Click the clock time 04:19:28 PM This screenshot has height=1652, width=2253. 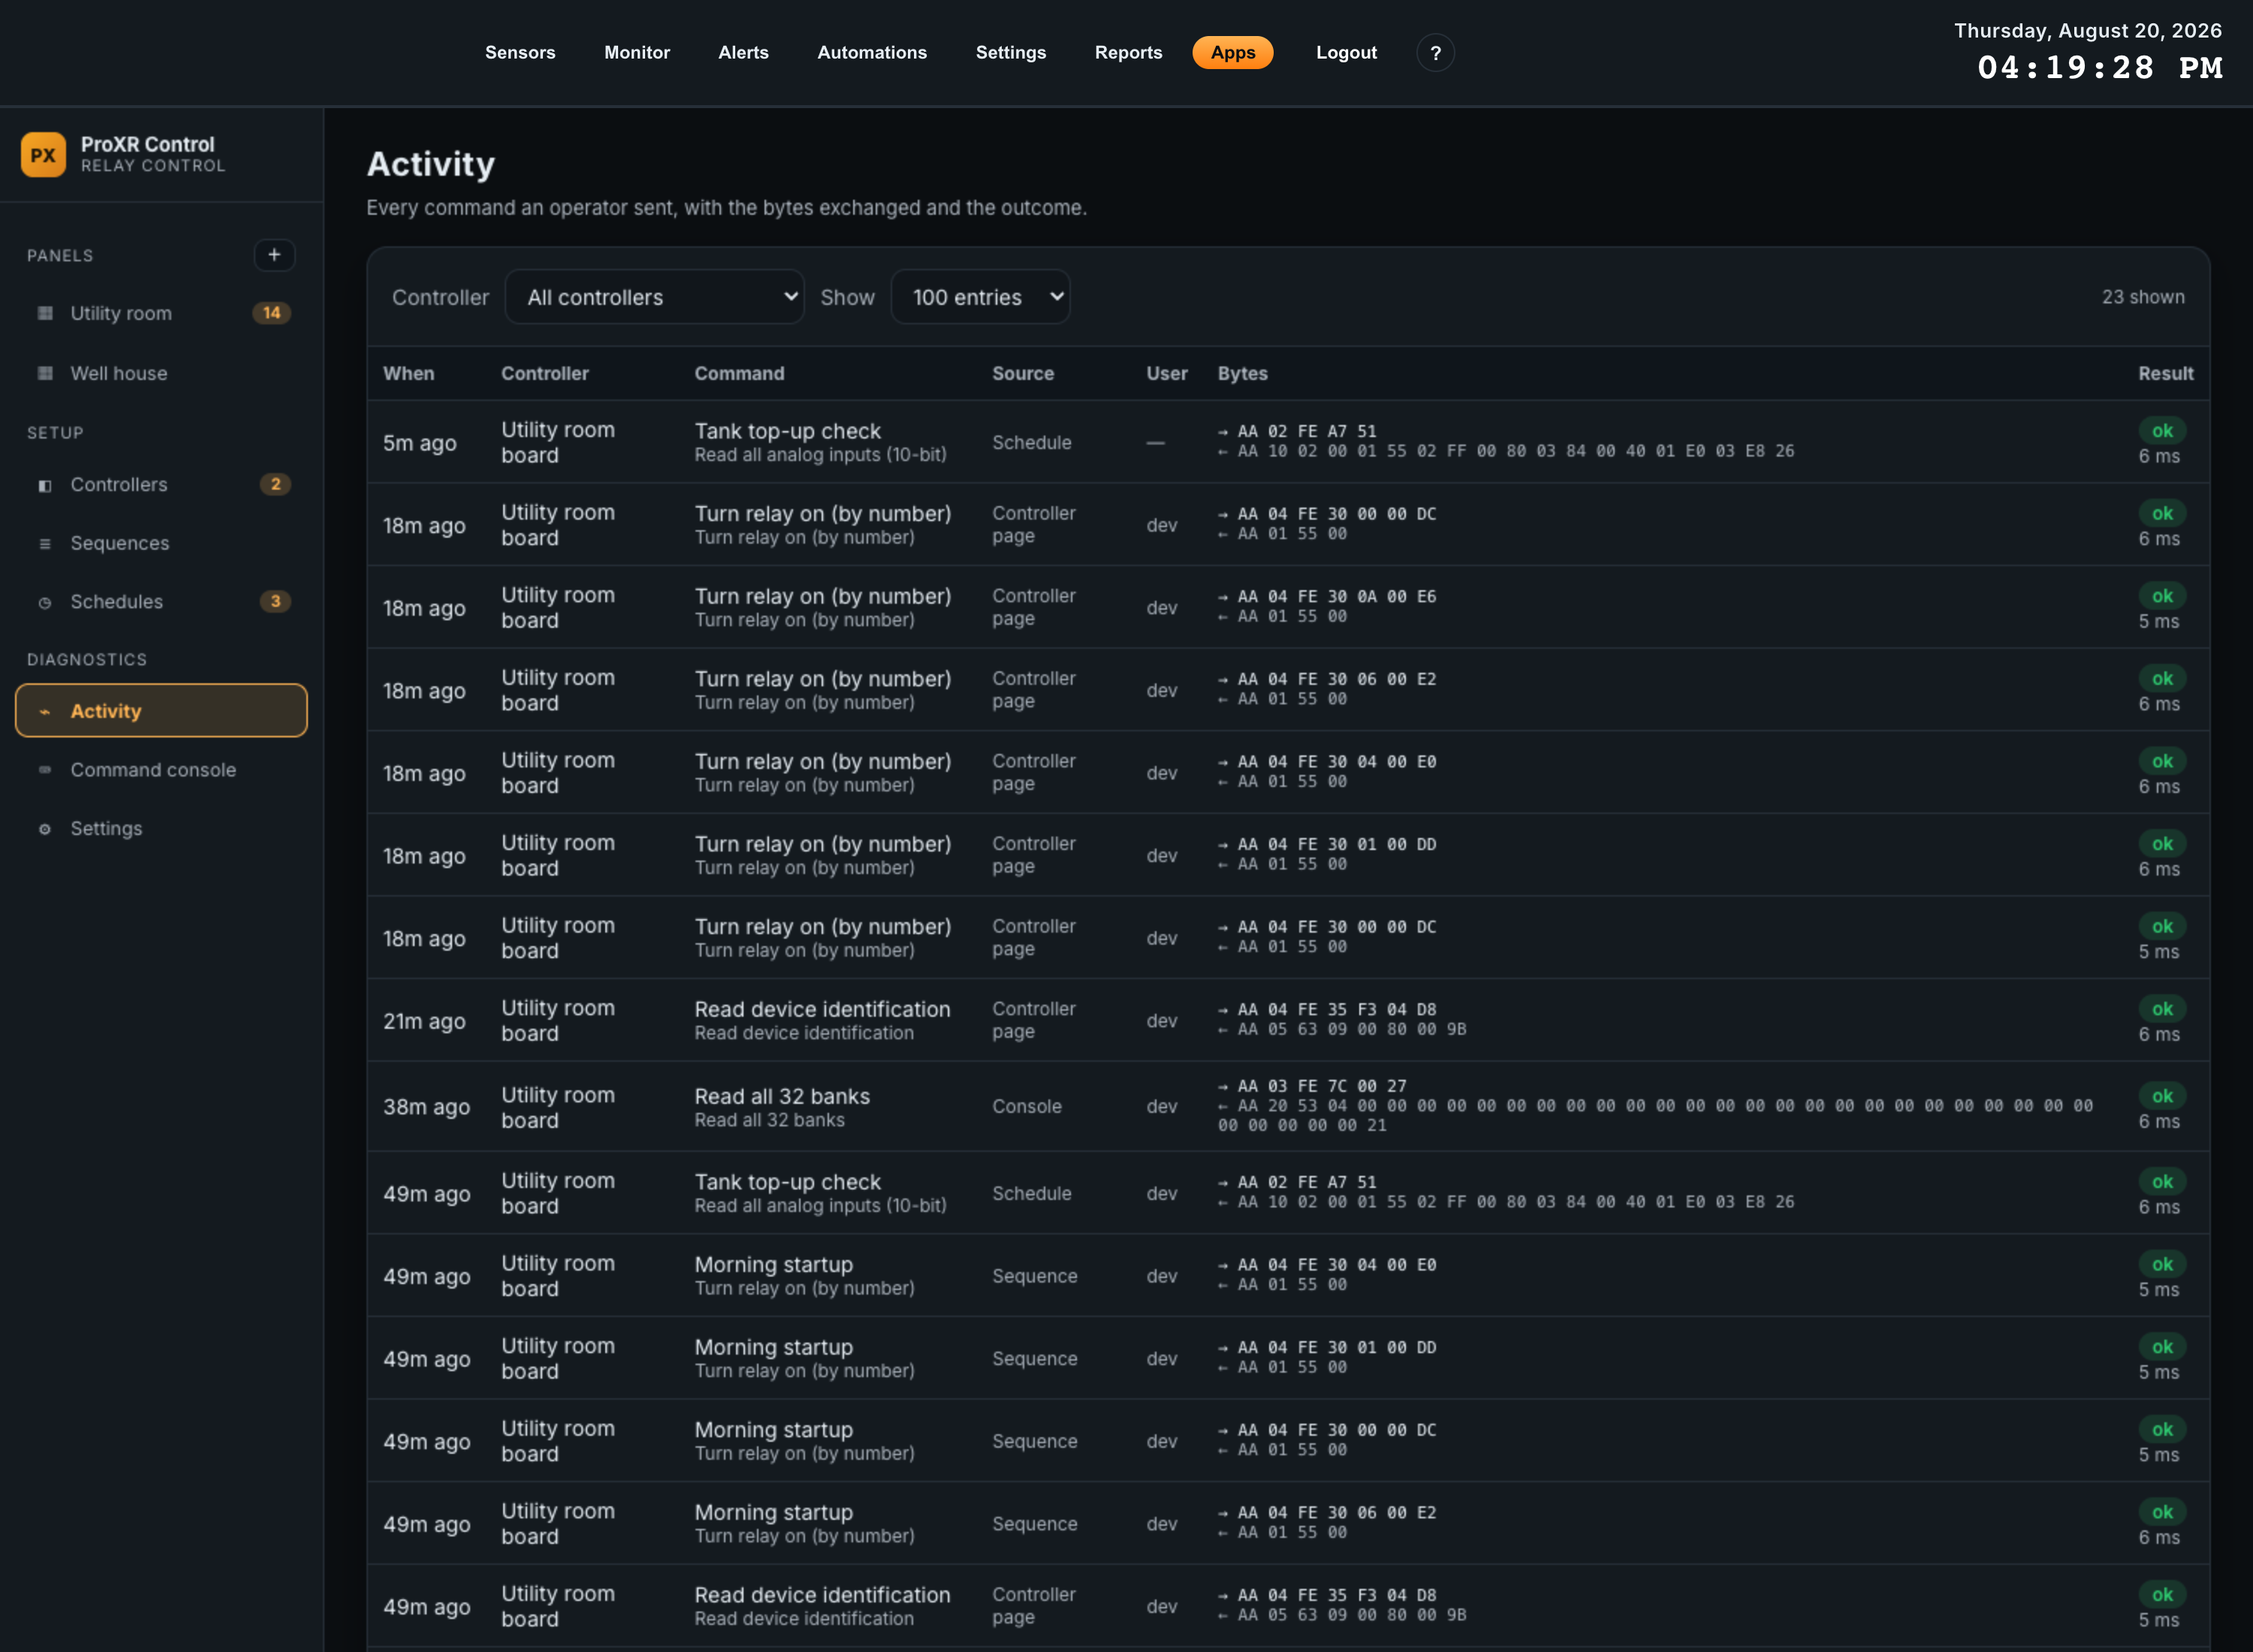[x=2100, y=68]
